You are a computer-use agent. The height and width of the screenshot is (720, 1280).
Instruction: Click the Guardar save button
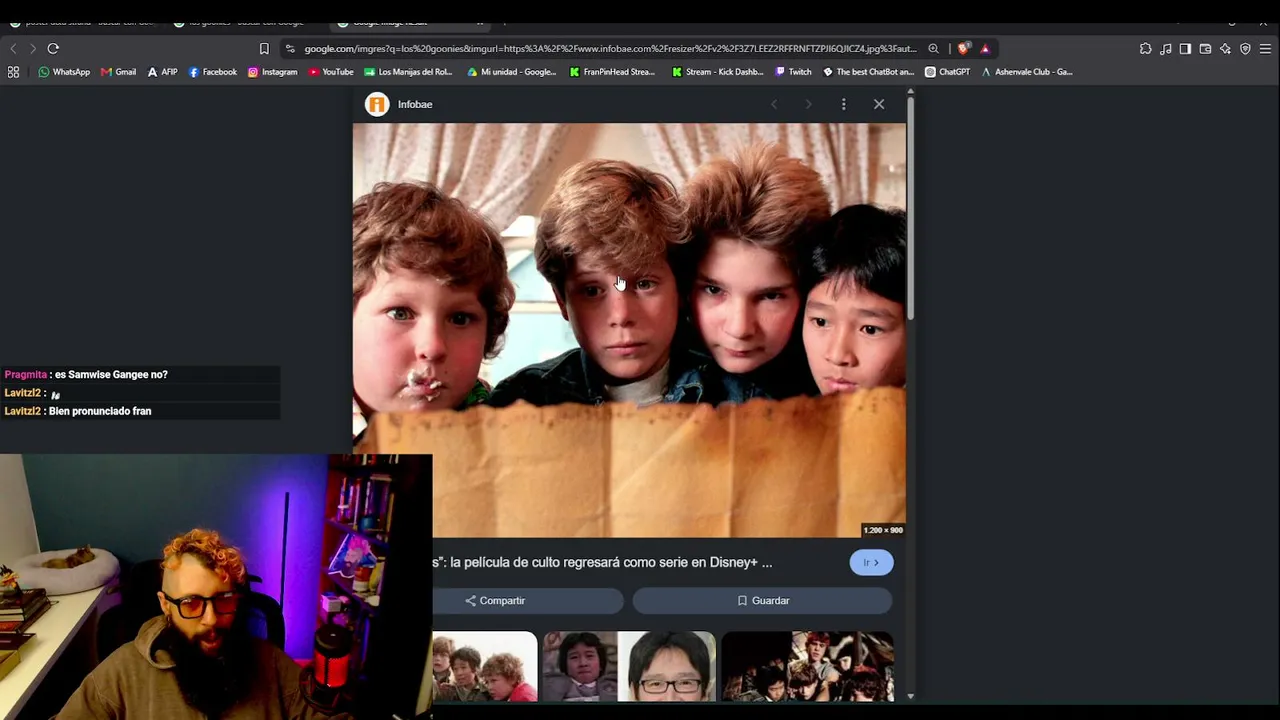[762, 600]
